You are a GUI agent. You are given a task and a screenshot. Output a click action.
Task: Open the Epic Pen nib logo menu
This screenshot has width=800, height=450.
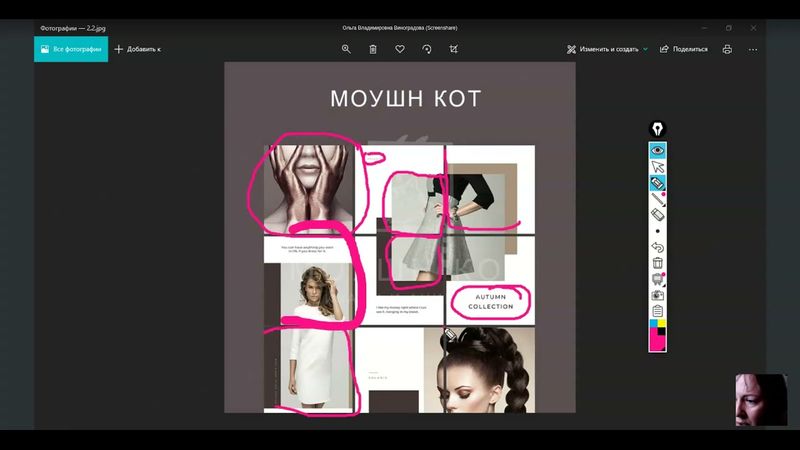click(x=657, y=128)
